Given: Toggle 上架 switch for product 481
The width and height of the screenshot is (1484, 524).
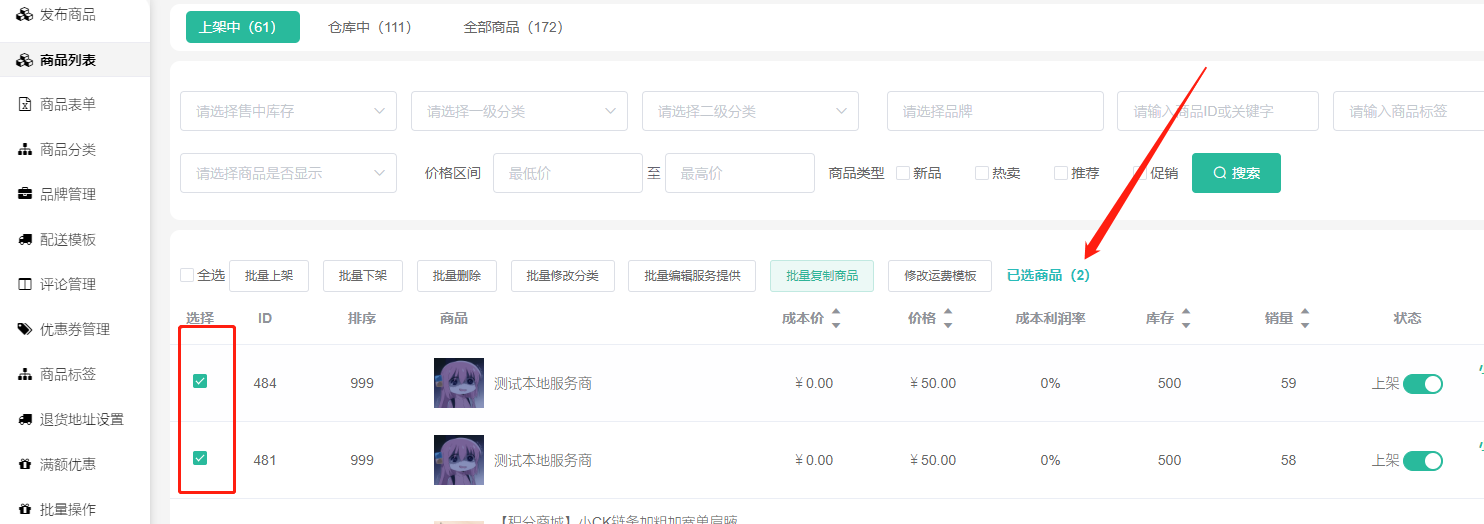Looking at the screenshot, I should click(x=1422, y=461).
